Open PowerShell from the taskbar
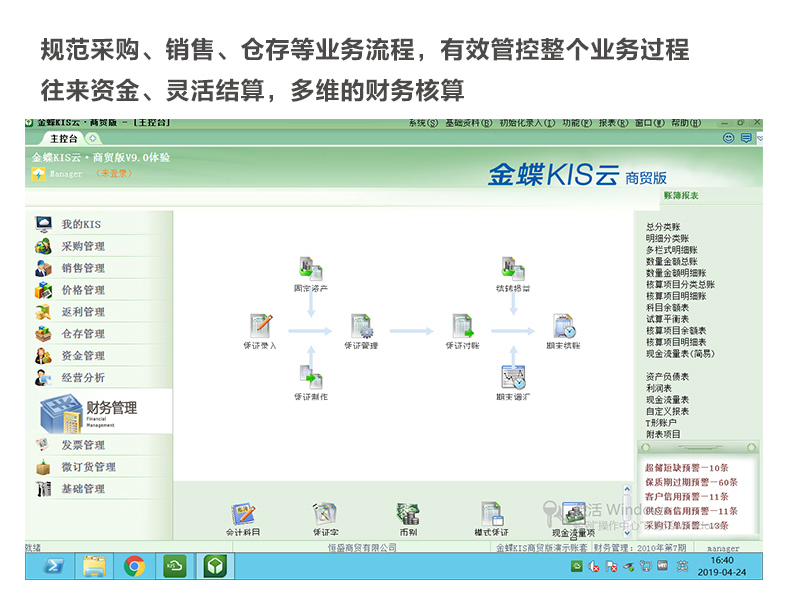This screenshot has width=790, height=590. click(53, 566)
